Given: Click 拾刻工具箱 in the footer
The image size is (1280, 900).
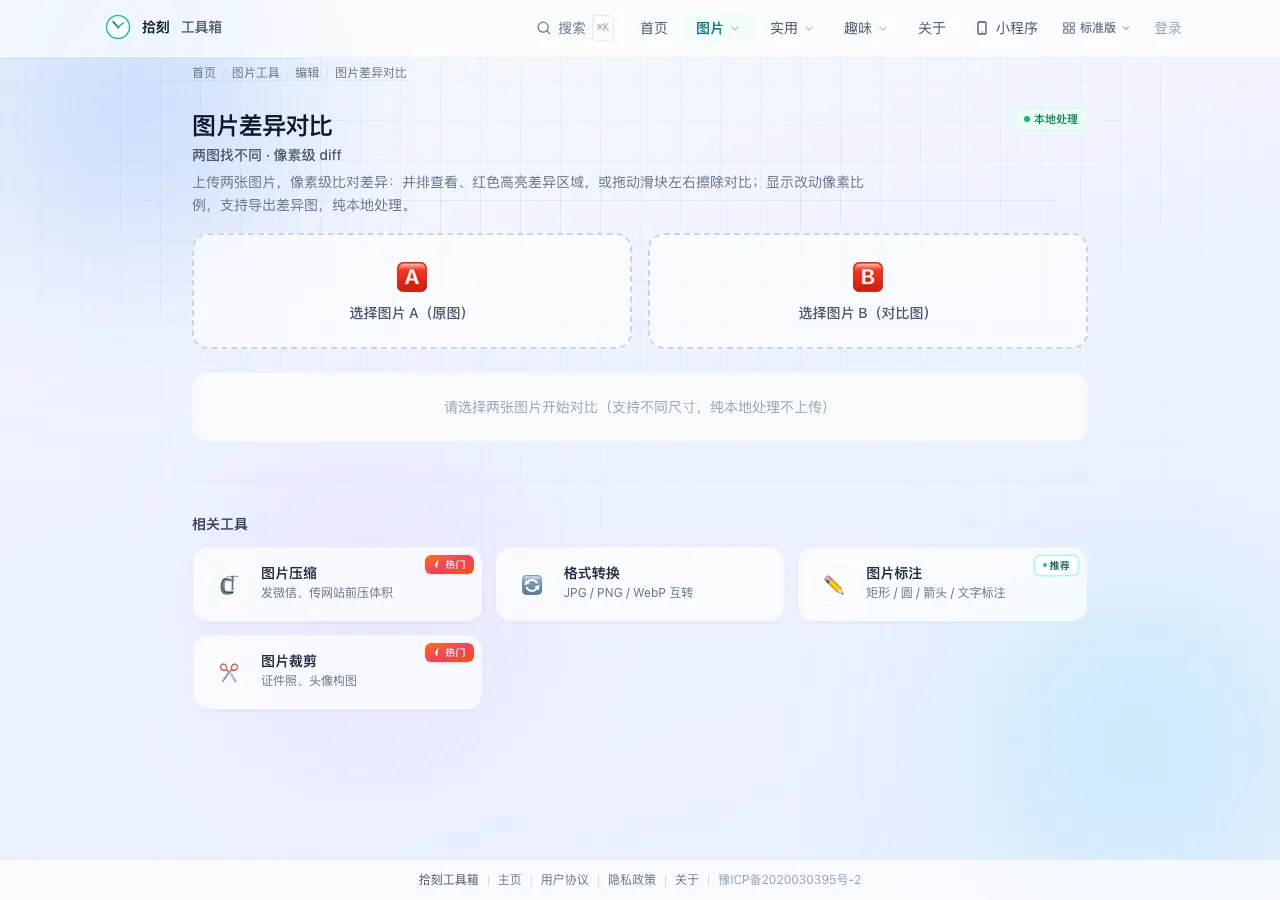Looking at the screenshot, I should (449, 880).
